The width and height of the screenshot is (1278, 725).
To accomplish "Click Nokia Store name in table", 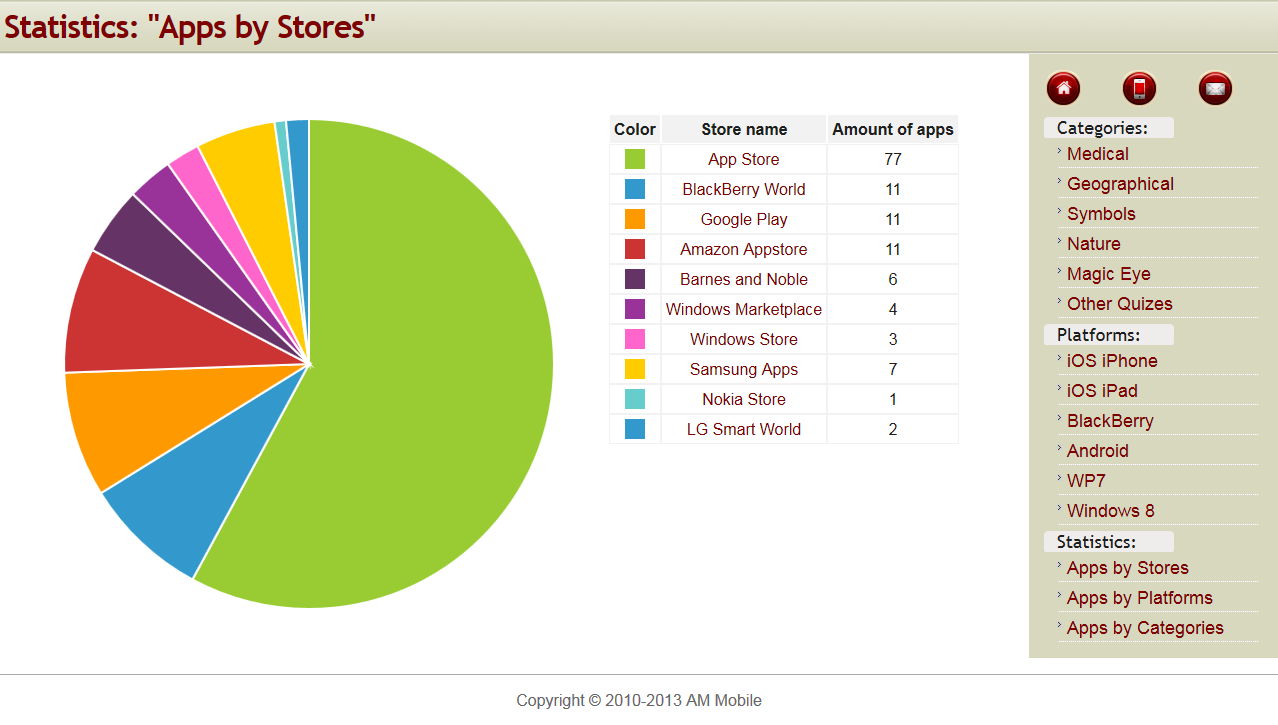I will (x=744, y=399).
